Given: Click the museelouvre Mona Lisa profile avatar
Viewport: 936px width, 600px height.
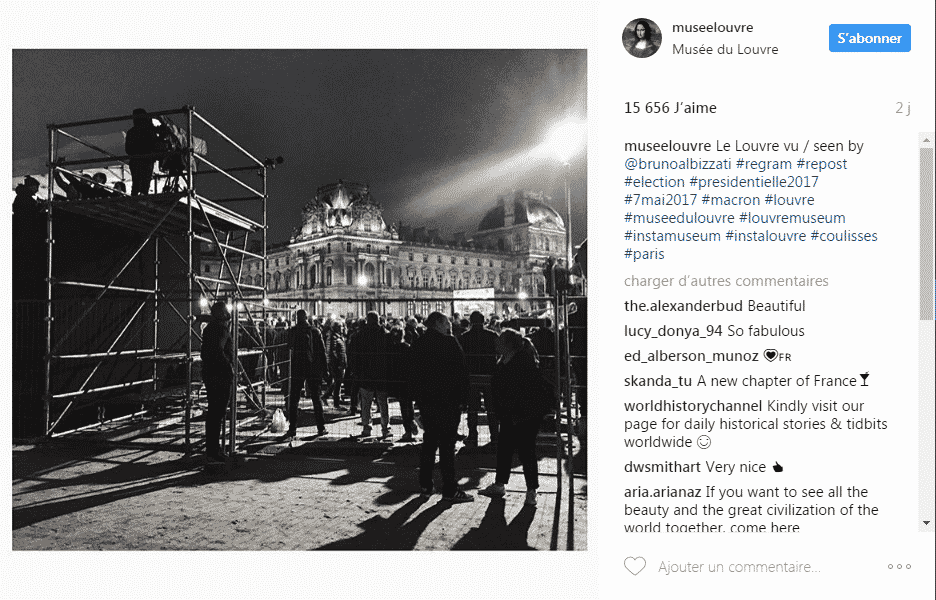Looking at the screenshot, I should 642,38.
